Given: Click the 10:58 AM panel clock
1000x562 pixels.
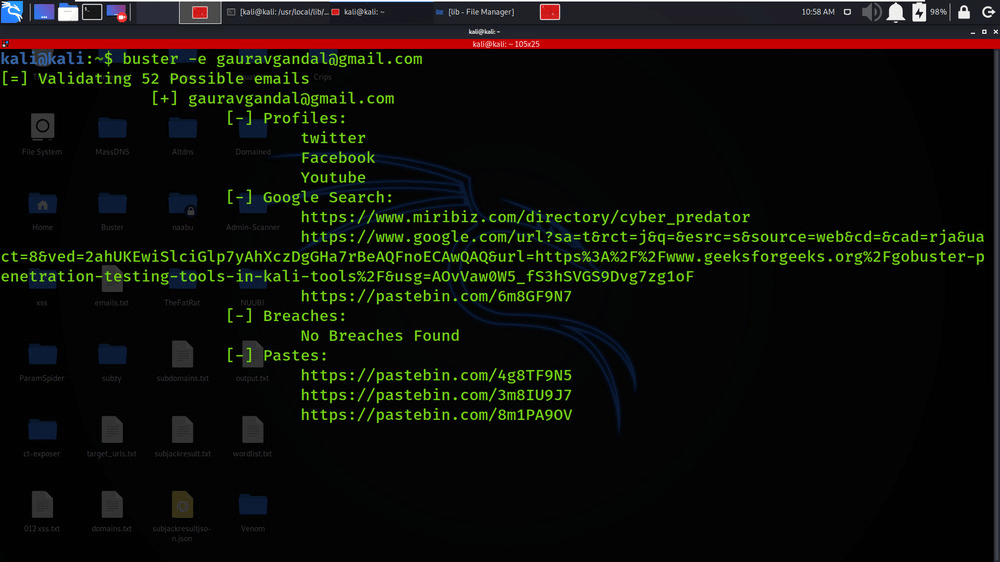Looking at the screenshot, I should click(818, 12).
